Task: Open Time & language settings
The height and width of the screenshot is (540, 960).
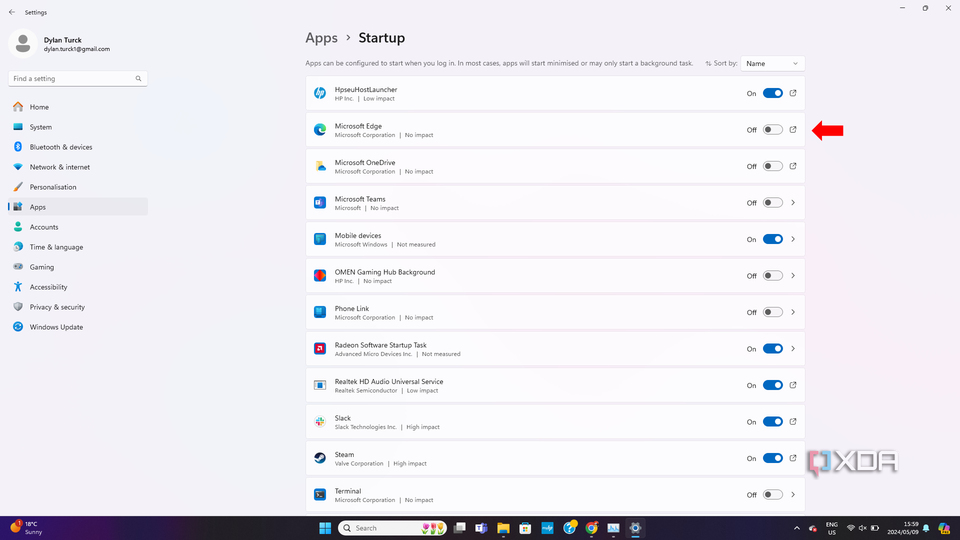Action: [x=78, y=247]
